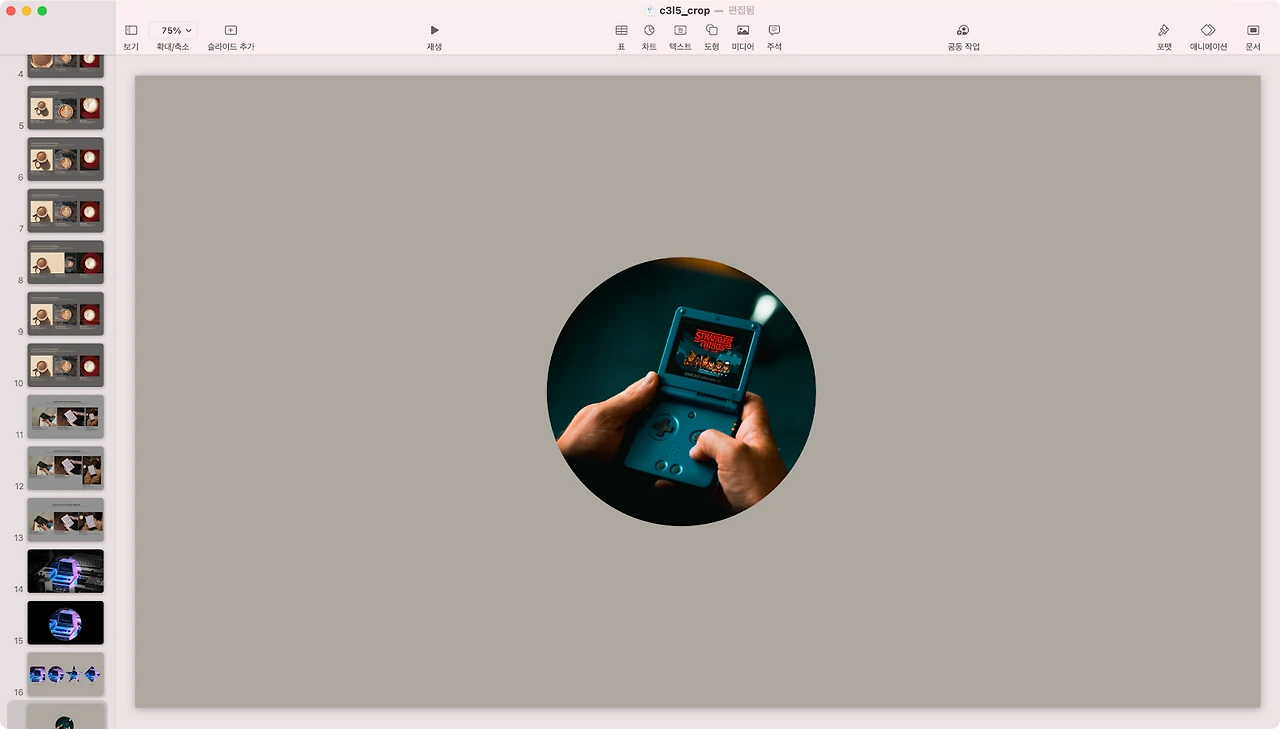Add a new slide with 슬라이드 추가

coord(231,31)
